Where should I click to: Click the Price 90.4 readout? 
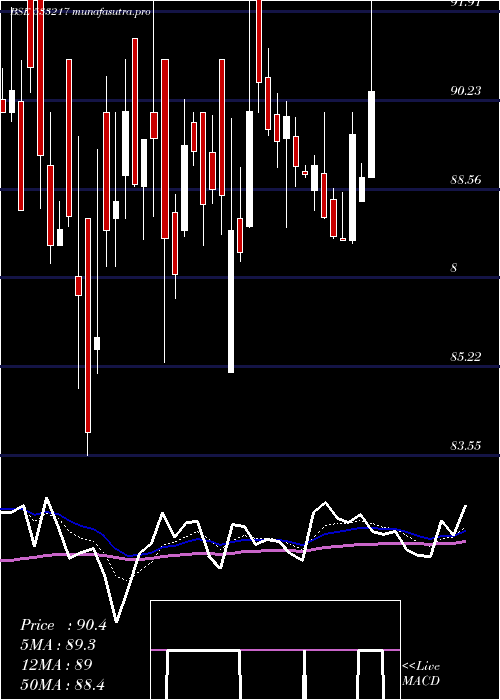point(63,625)
